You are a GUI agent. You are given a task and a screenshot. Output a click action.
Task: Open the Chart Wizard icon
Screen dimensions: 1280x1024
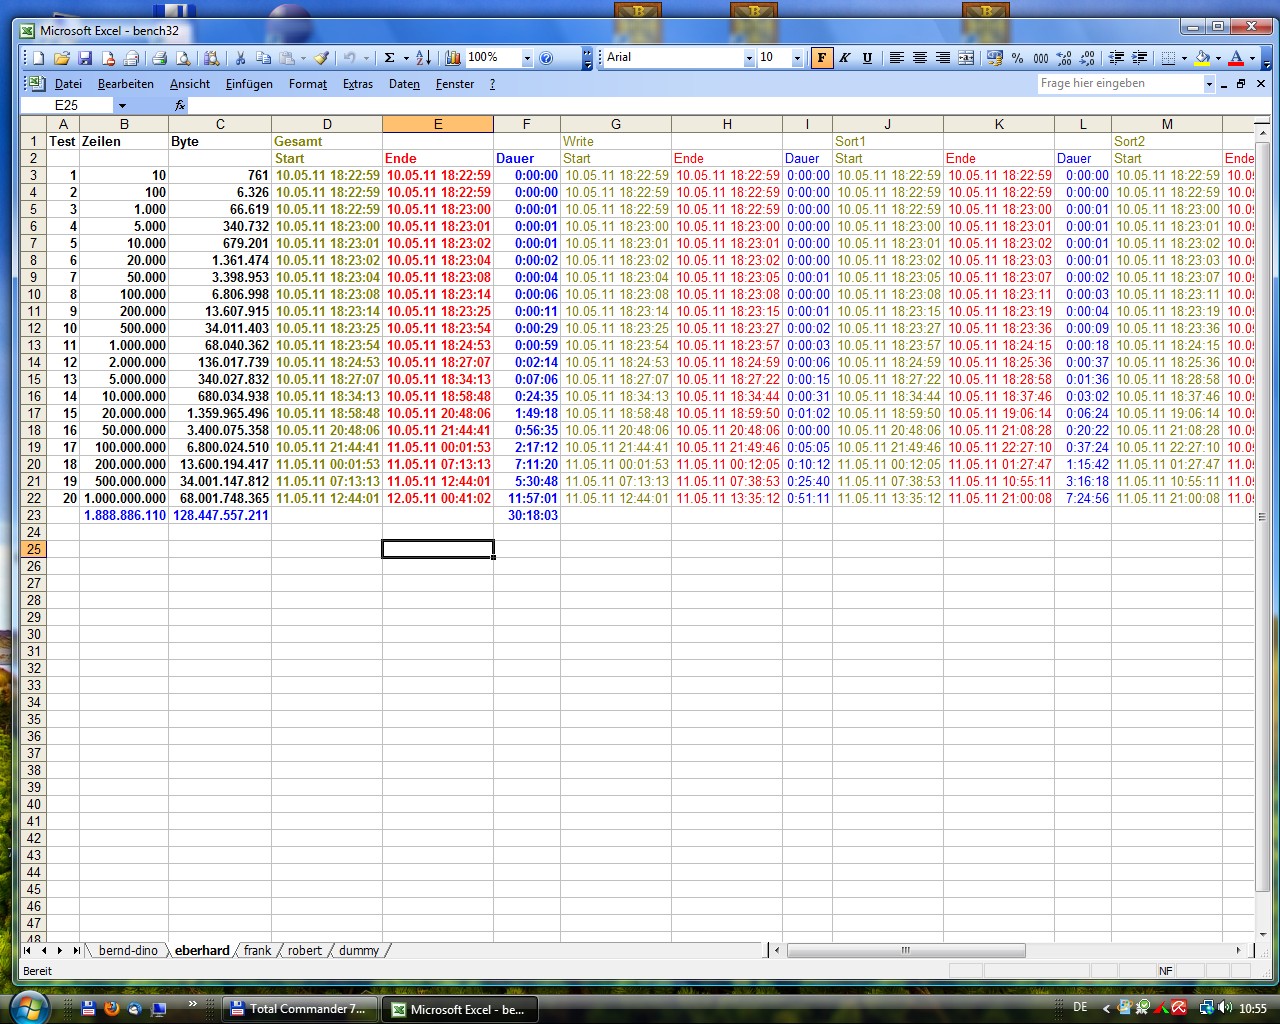(x=453, y=58)
